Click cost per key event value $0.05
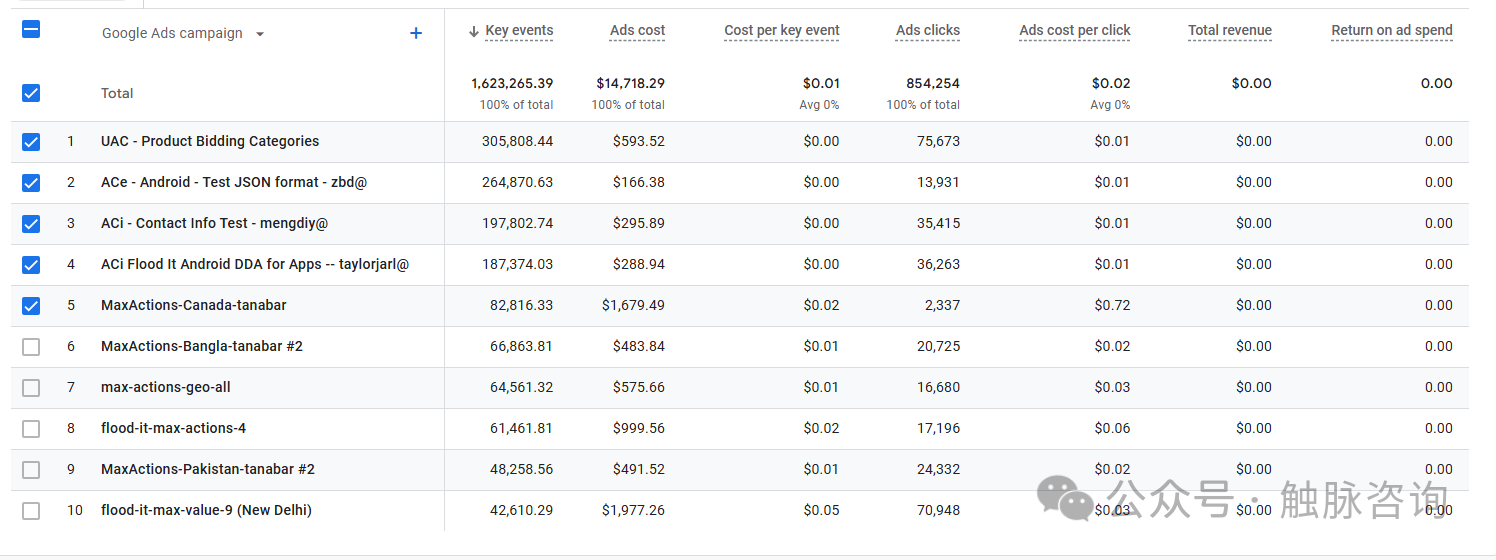 coord(821,510)
